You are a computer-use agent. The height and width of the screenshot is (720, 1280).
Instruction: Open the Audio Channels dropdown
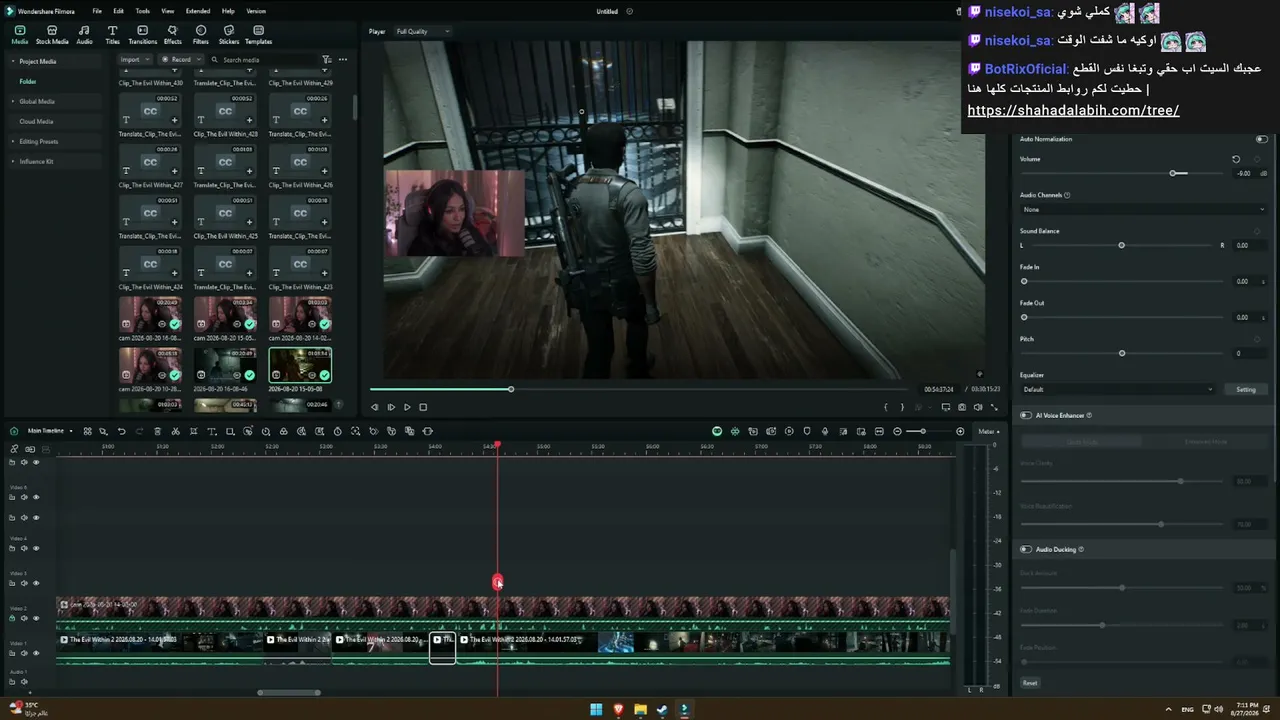1143,210
